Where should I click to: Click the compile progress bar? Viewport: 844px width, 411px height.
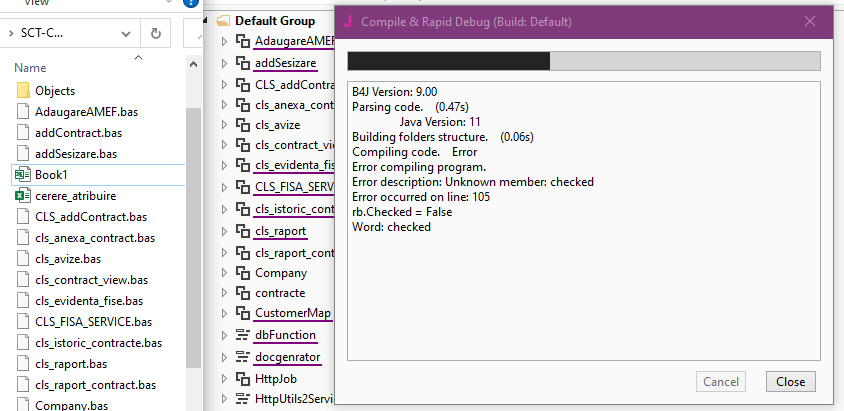coord(583,61)
